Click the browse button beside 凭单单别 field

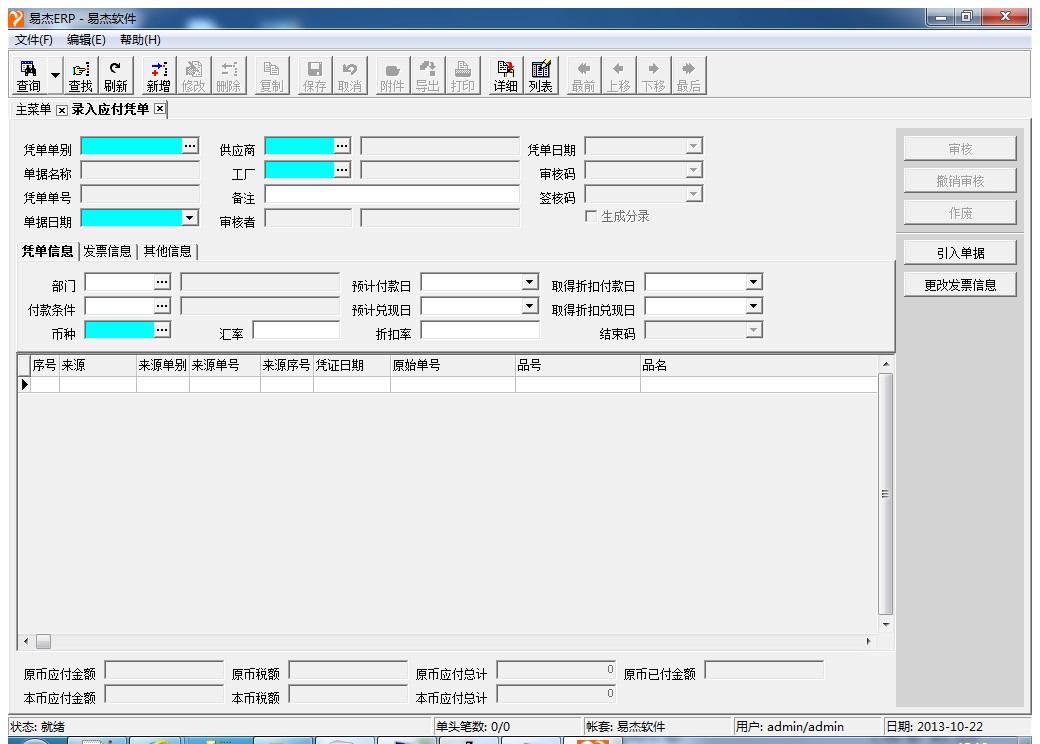pos(190,146)
